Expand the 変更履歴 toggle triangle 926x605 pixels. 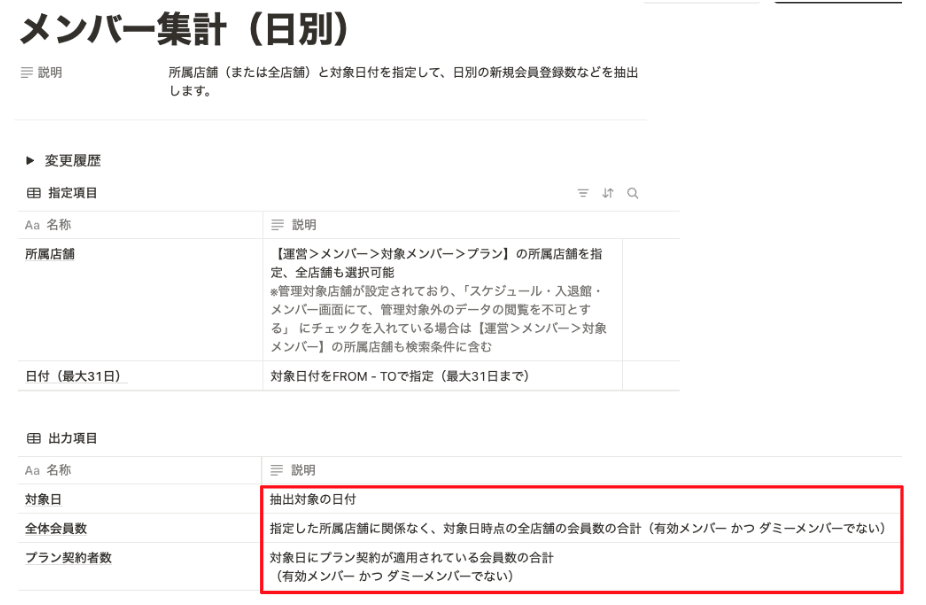(x=30, y=161)
